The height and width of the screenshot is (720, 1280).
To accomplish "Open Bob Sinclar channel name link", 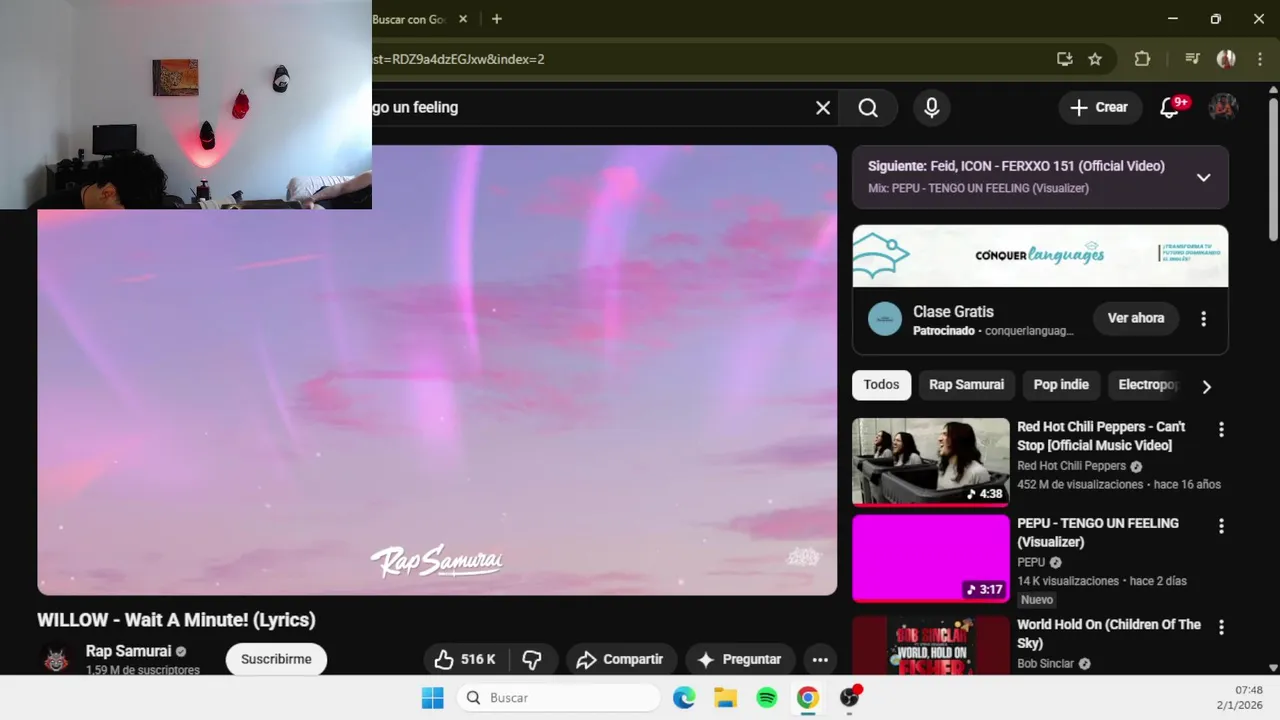I will pyautogui.click(x=1045, y=664).
